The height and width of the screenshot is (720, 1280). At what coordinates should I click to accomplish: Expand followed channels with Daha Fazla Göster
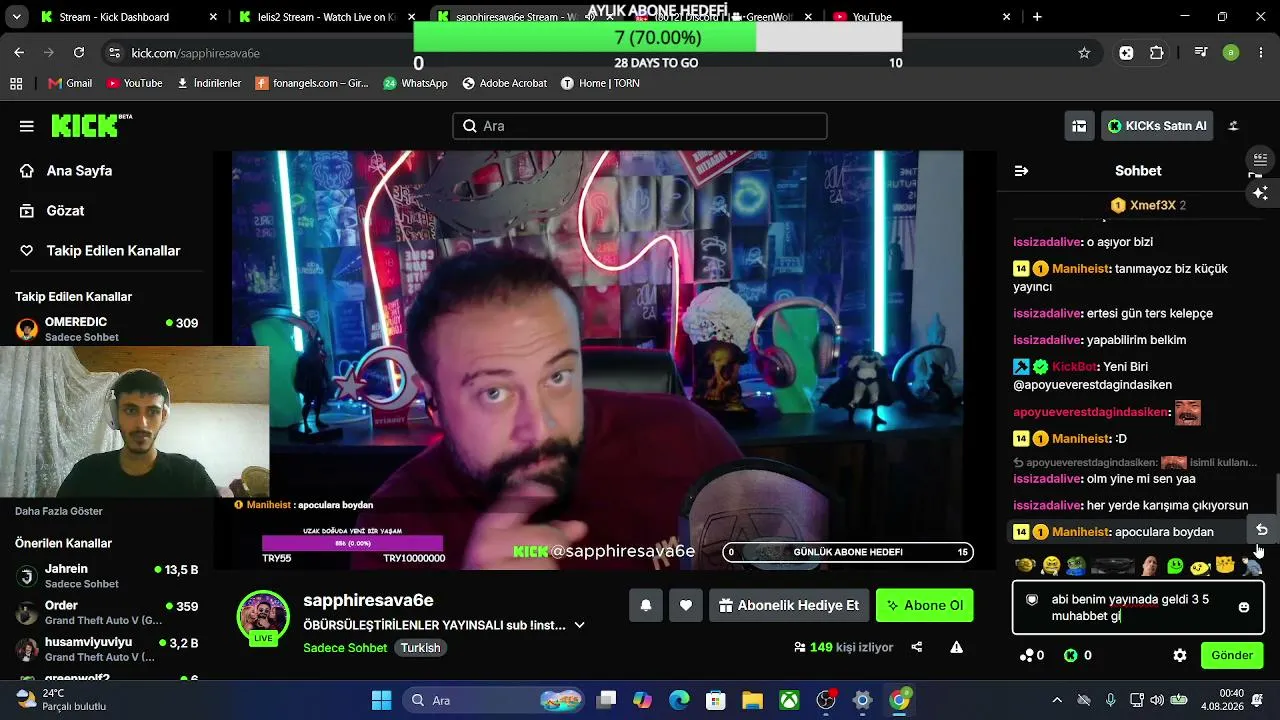pos(59,511)
